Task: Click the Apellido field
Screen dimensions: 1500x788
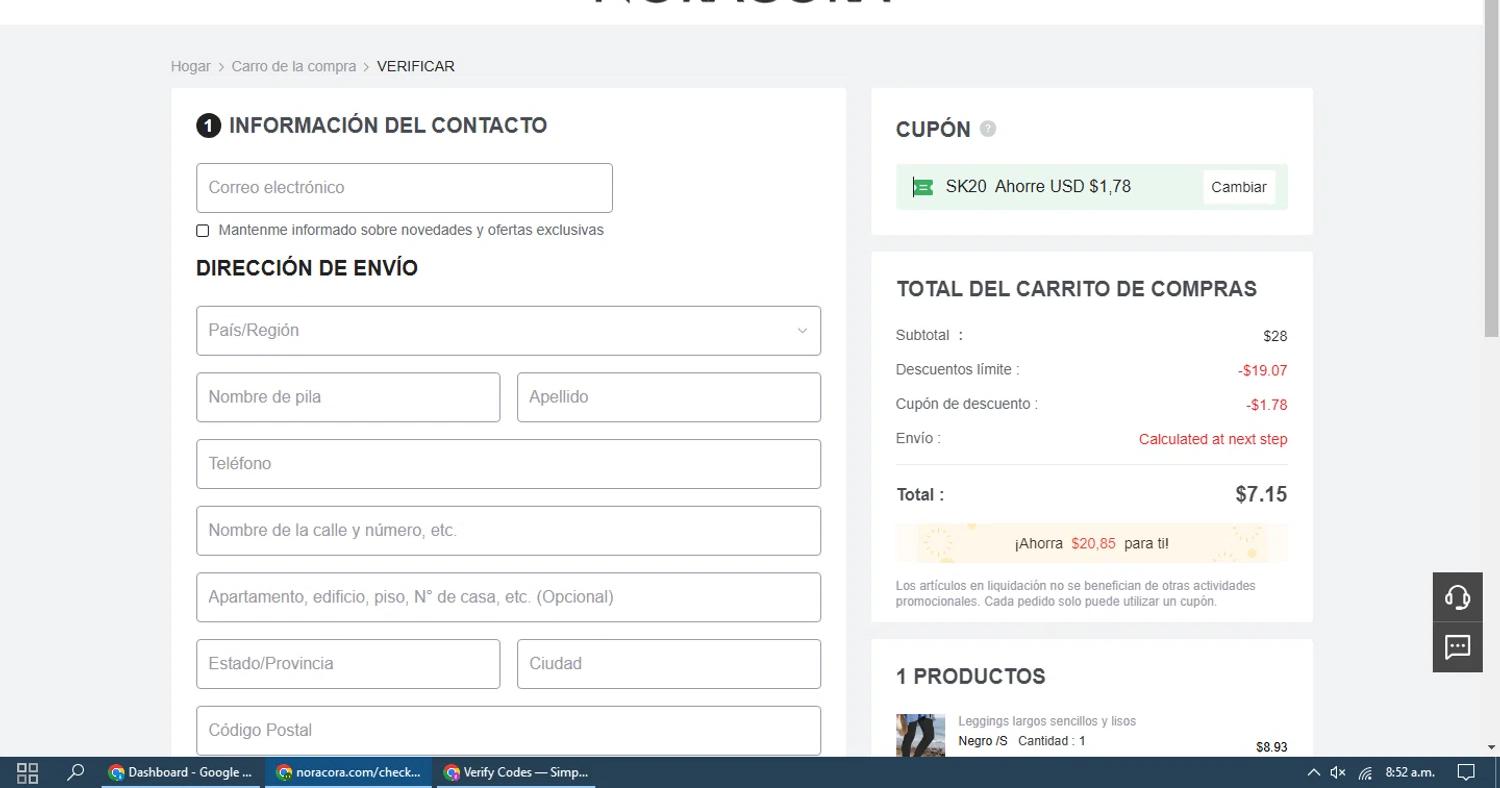Action: coord(669,397)
